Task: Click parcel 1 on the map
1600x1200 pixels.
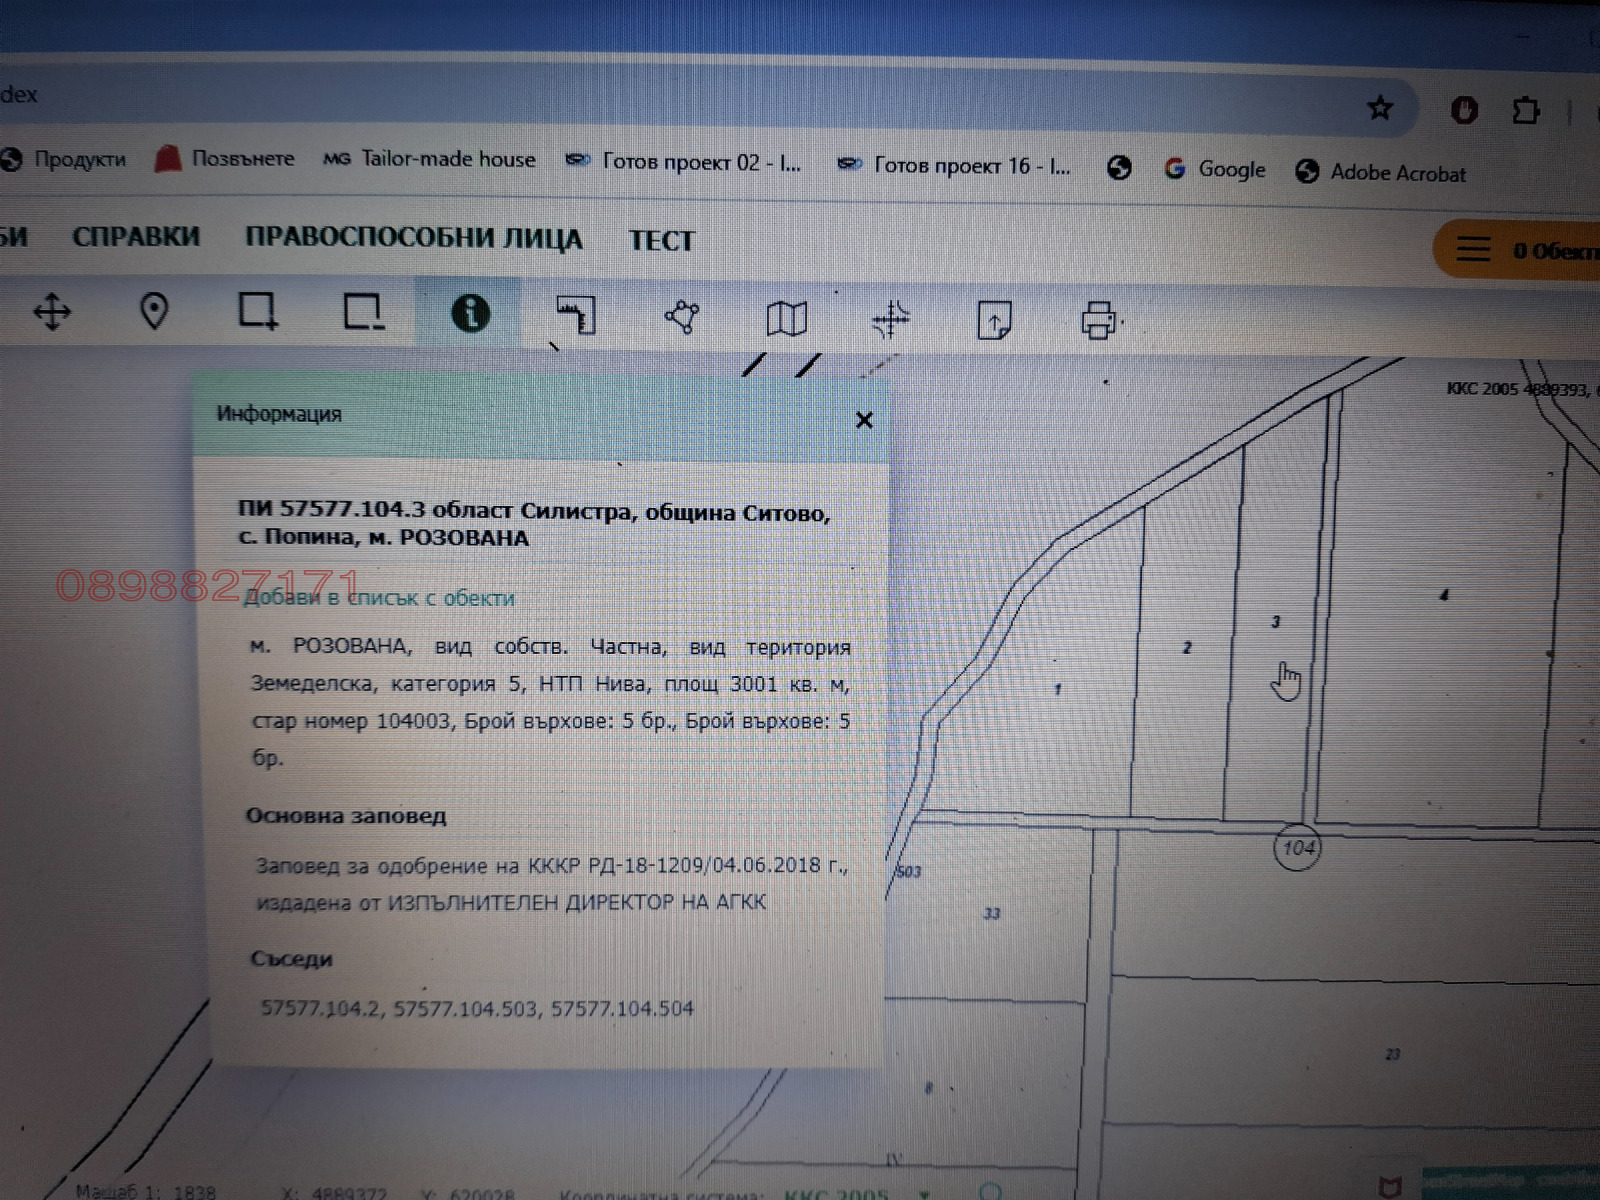Action: pyautogui.click(x=1058, y=689)
